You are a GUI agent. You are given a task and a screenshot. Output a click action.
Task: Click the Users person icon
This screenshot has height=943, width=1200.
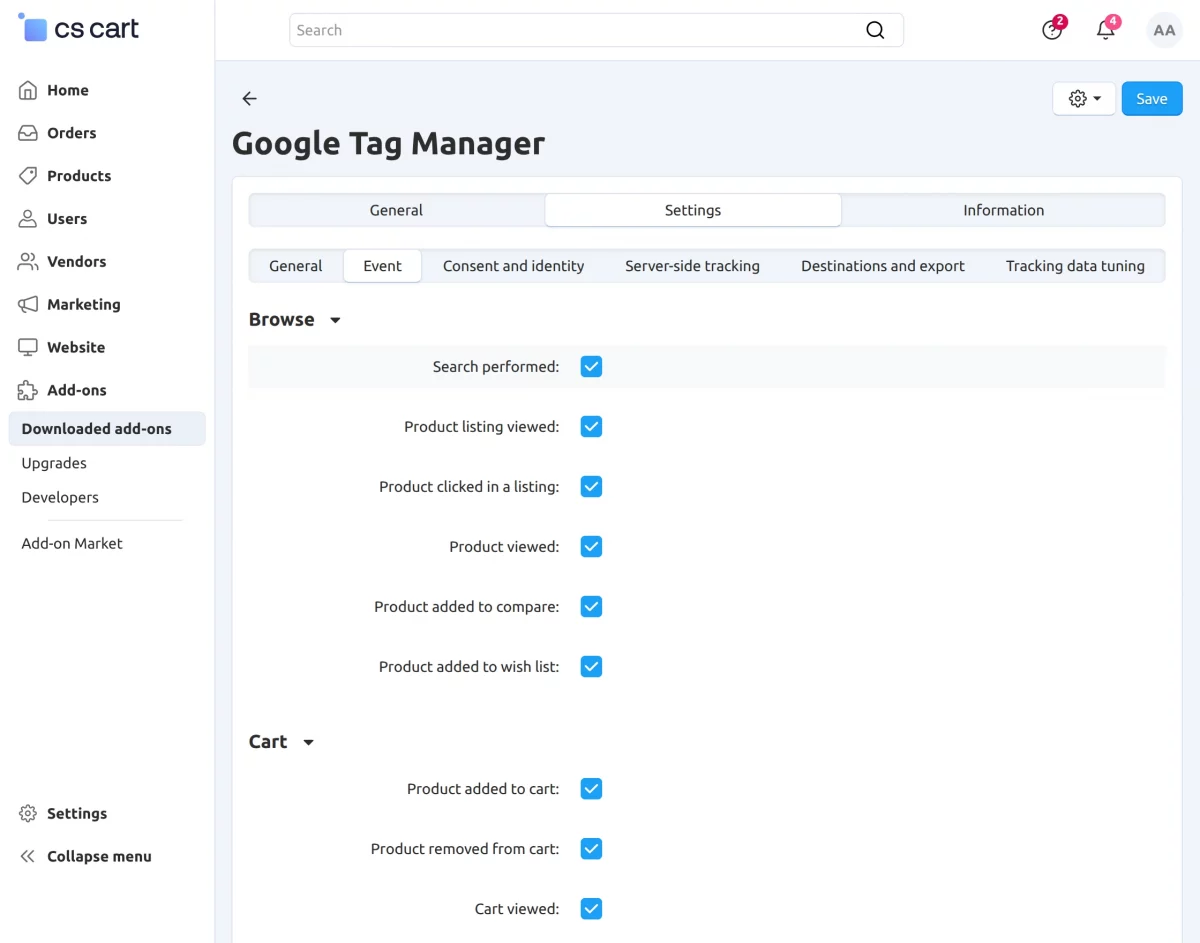click(28, 219)
